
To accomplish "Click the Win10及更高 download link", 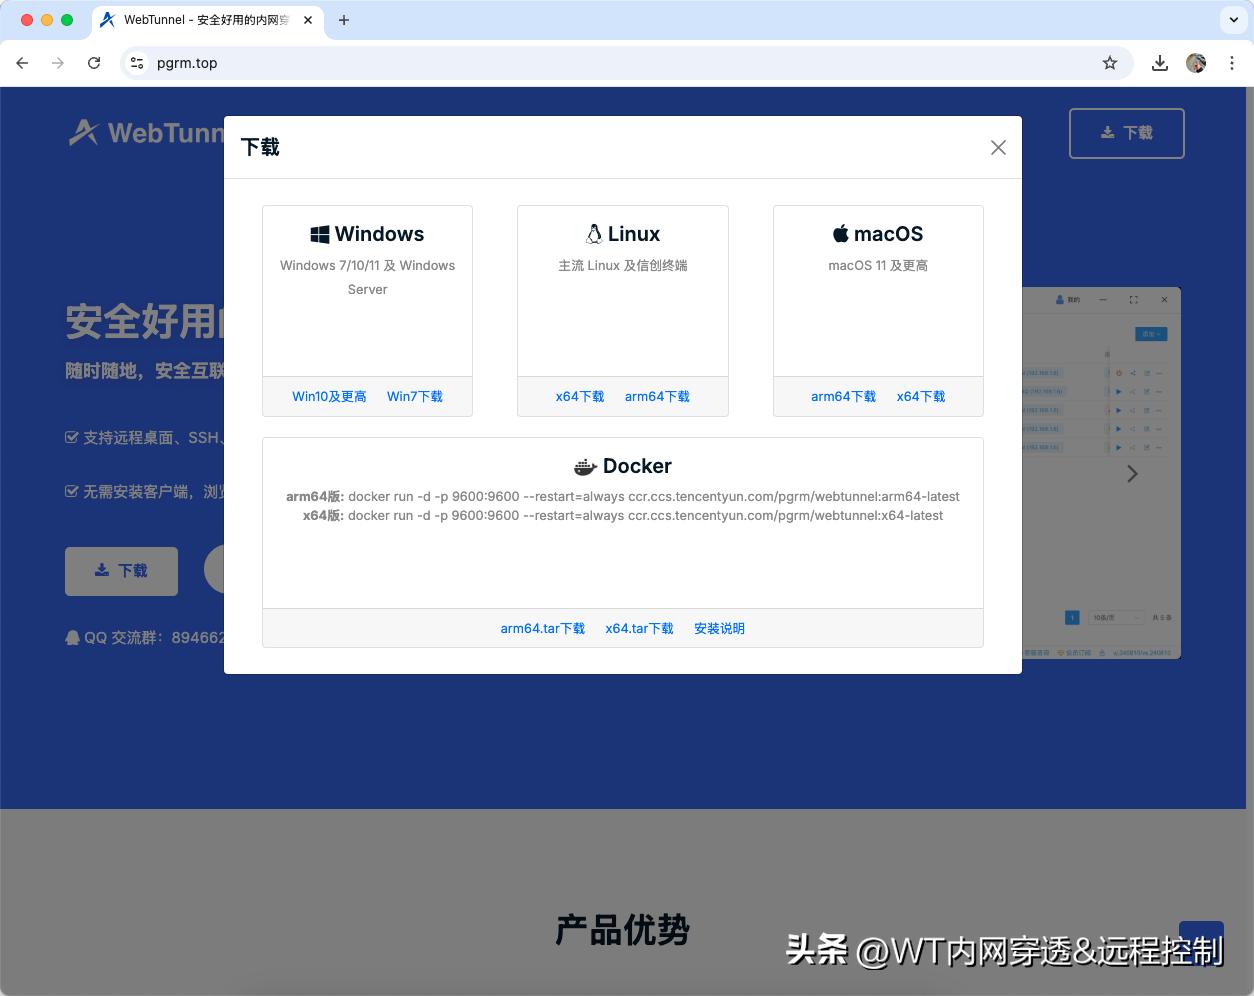I will click(329, 397).
